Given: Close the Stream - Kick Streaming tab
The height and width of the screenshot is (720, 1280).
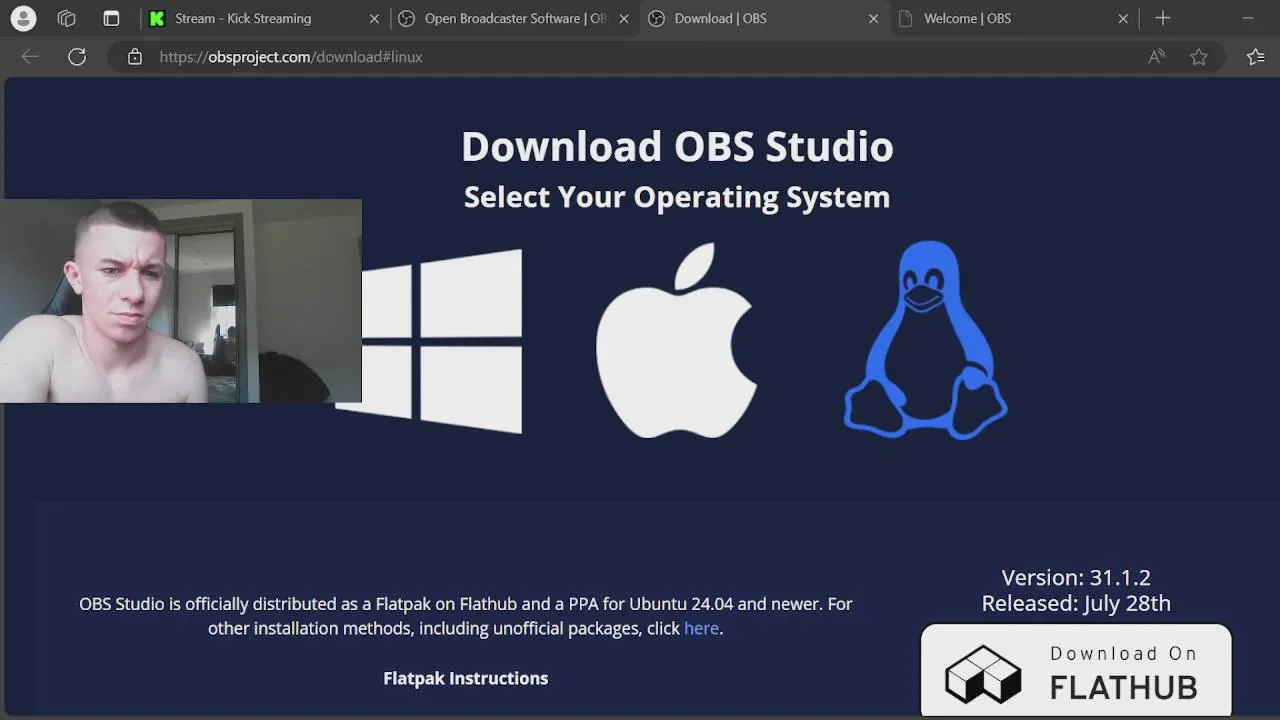Looking at the screenshot, I should 374,18.
